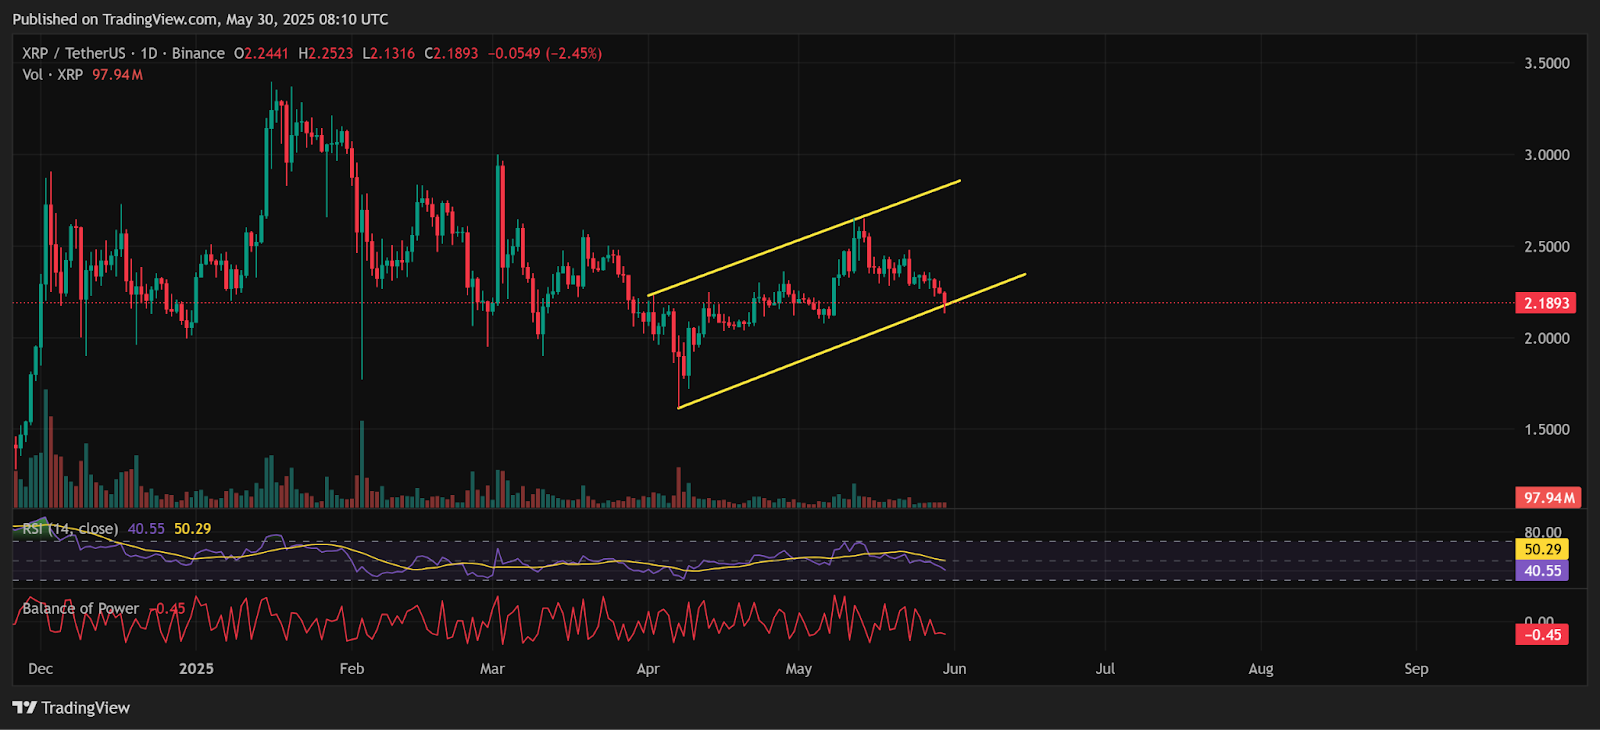The image size is (1600, 730).
Task: Click the high price value 2.2523
Action: click(x=330, y=53)
